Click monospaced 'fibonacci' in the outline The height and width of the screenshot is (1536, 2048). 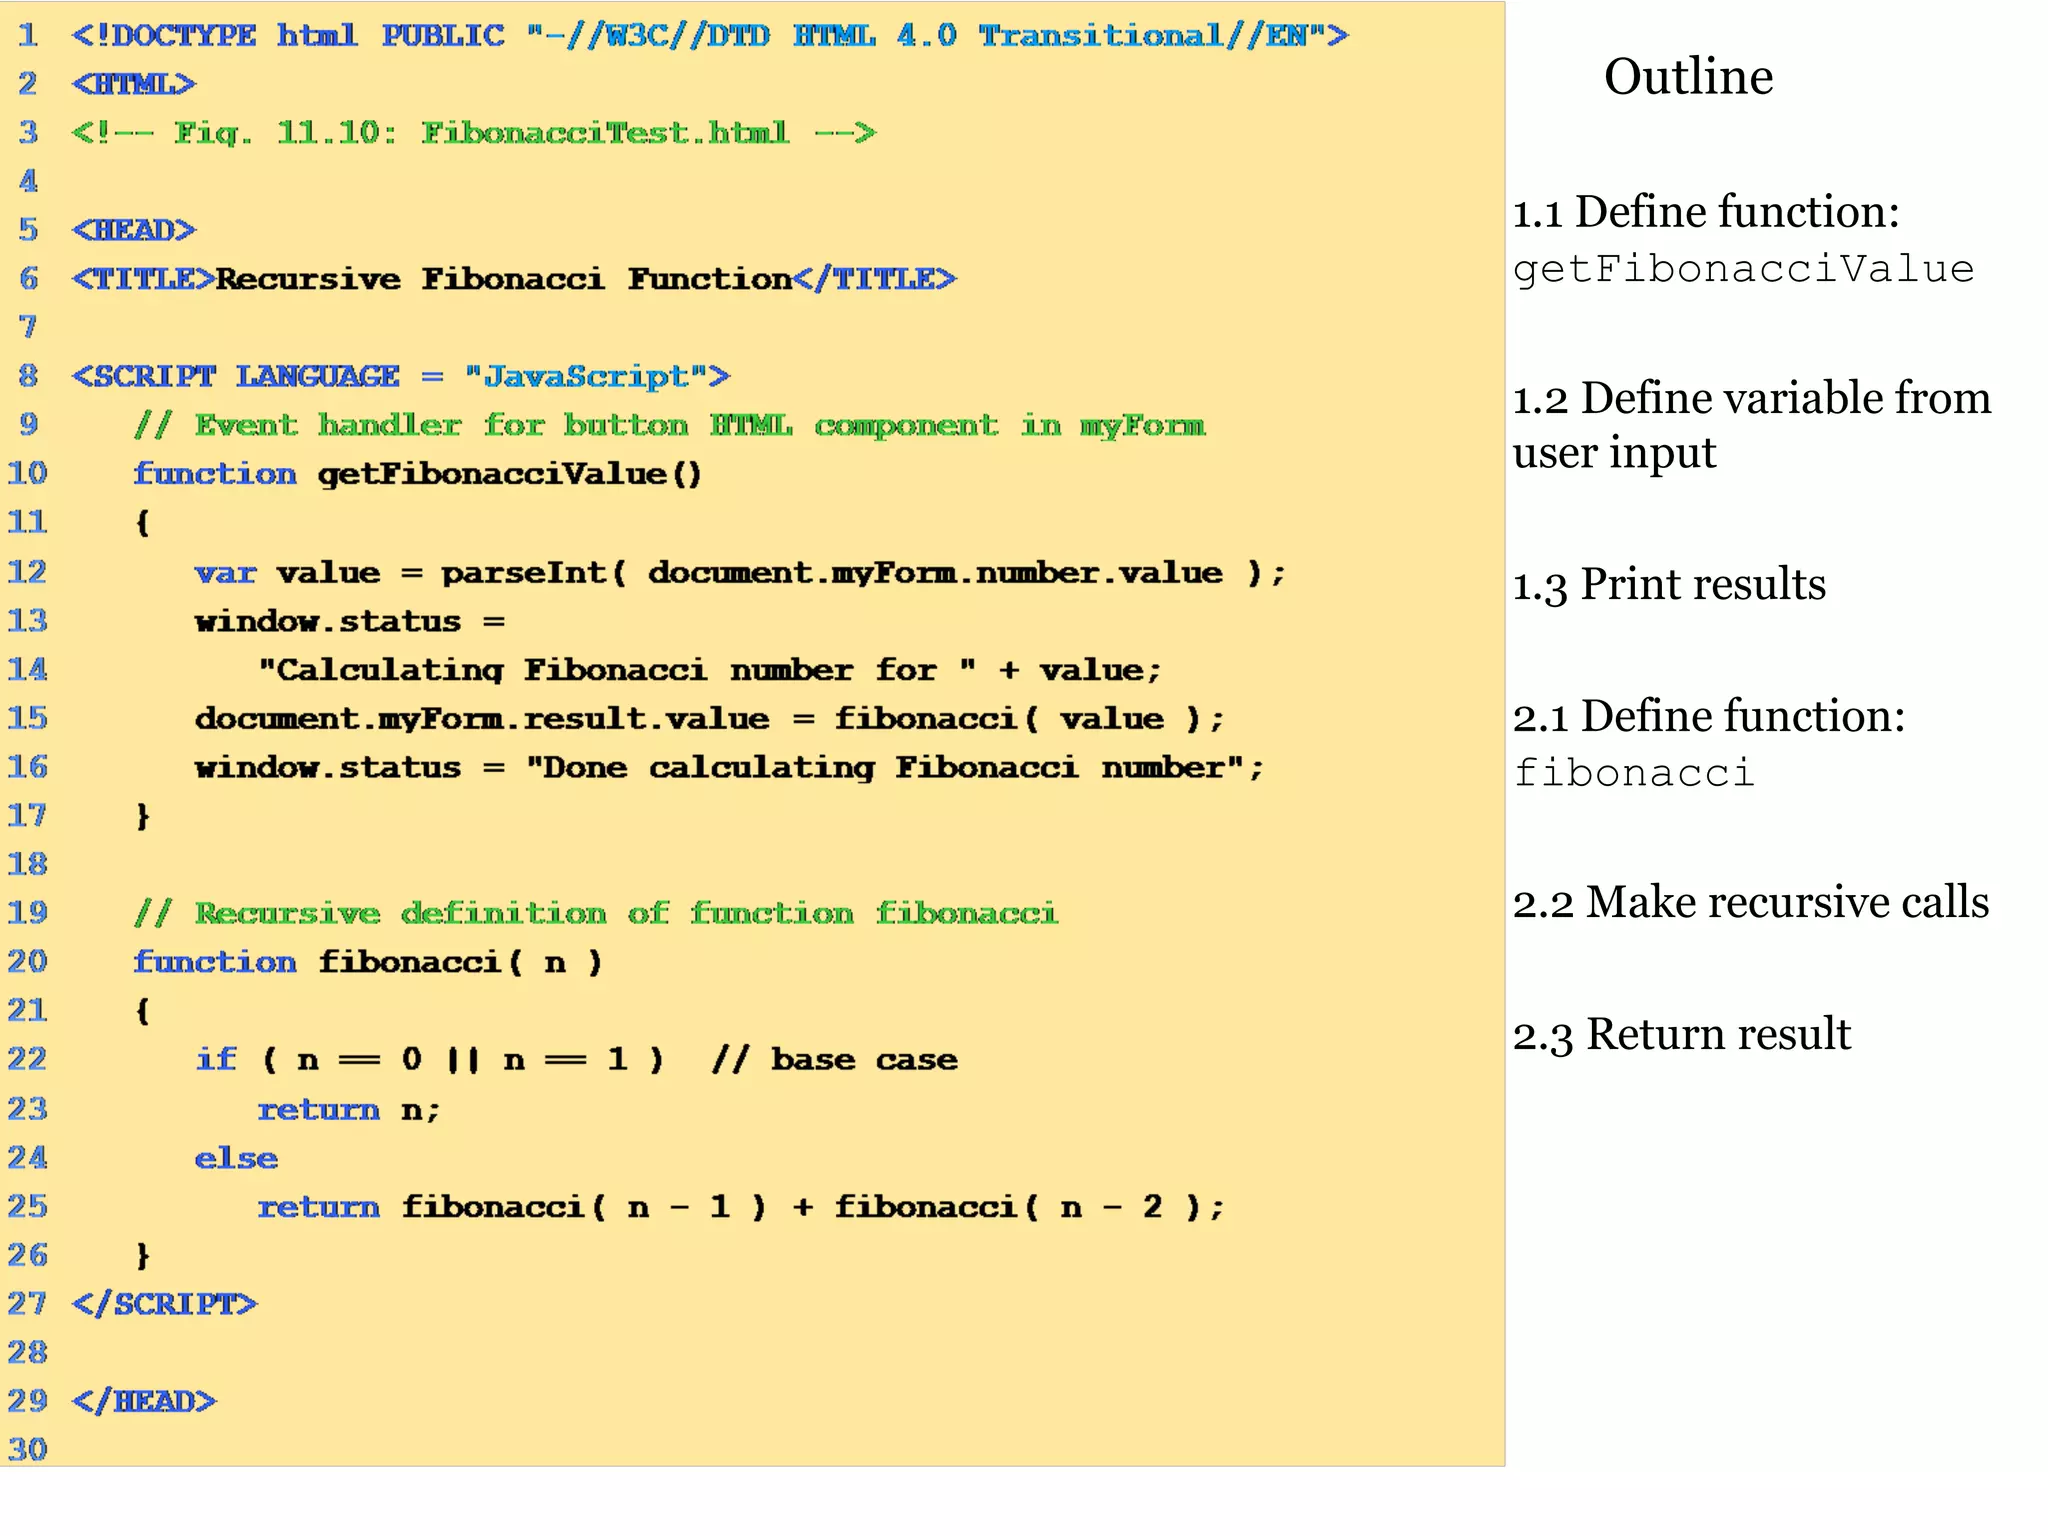(x=1634, y=773)
